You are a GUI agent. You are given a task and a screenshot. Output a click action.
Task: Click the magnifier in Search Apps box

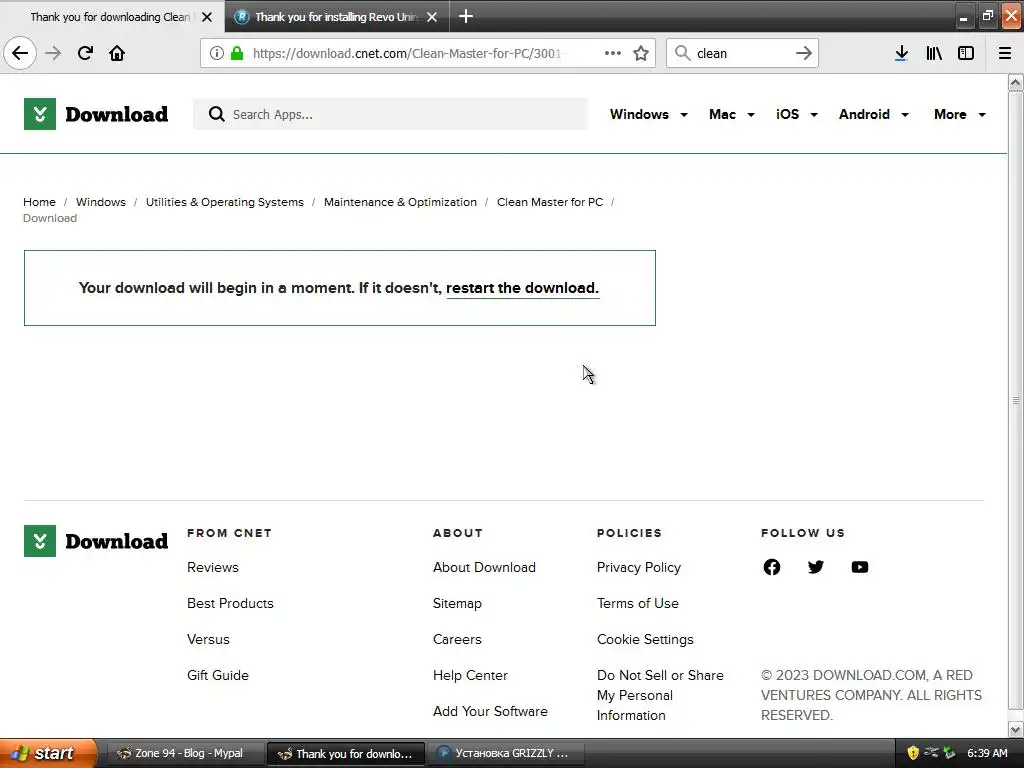[x=216, y=114]
